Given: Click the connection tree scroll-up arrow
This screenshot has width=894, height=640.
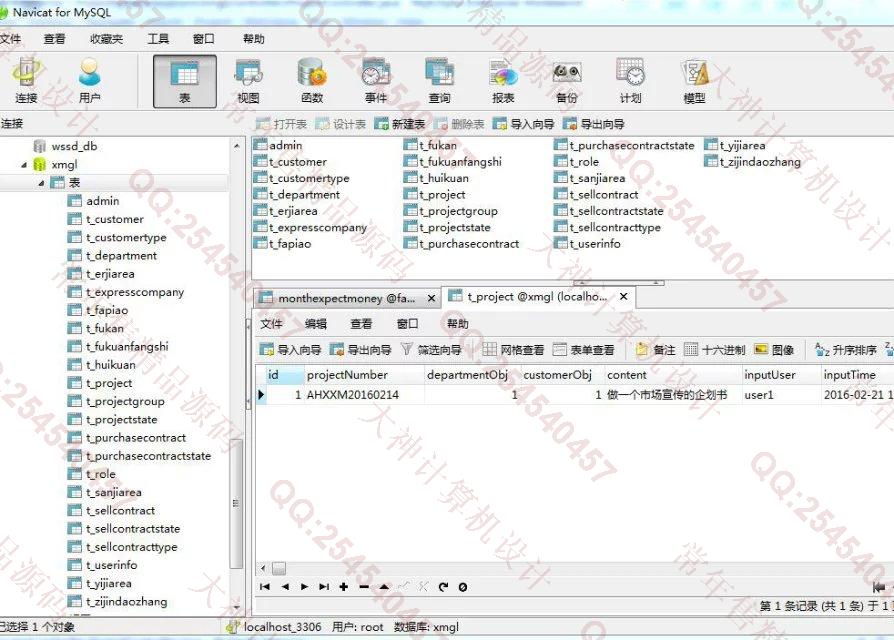Looking at the screenshot, I should click(237, 146).
